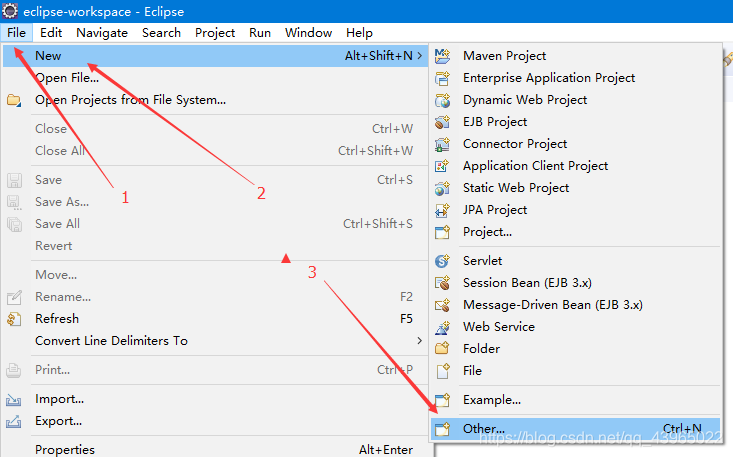The height and width of the screenshot is (457, 733).
Task: Open the Search menu
Action: point(161,33)
